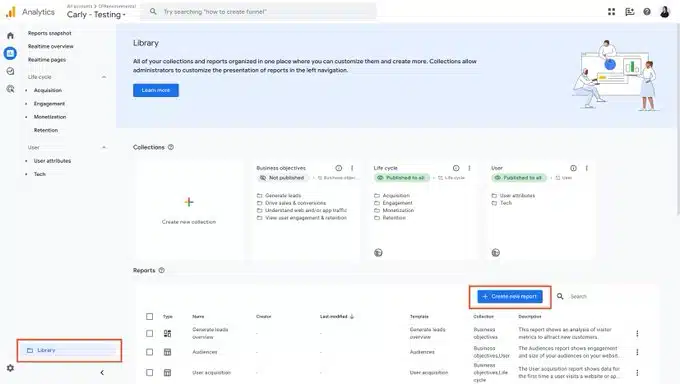This screenshot has width=680, height=384.
Task: Focus the top Analytics search bar
Action: click(x=258, y=12)
